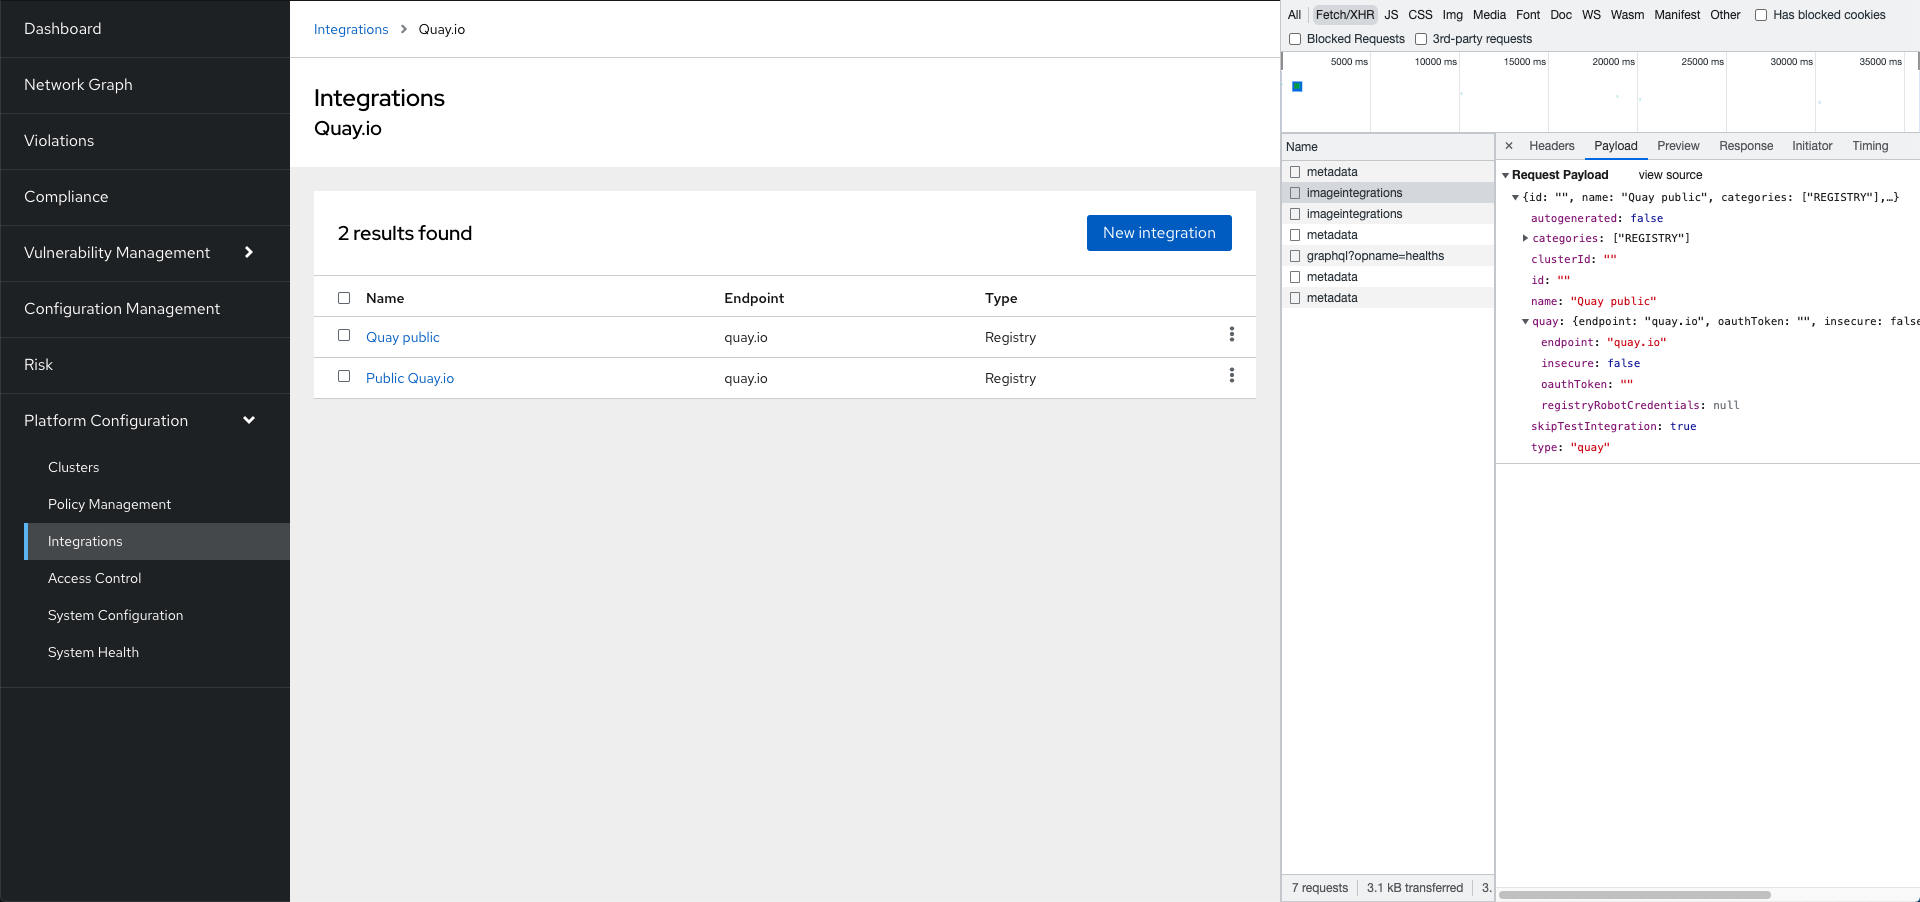Filter network requests by Manifest
Image resolution: width=1920 pixels, height=902 pixels.
pyautogui.click(x=1677, y=15)
